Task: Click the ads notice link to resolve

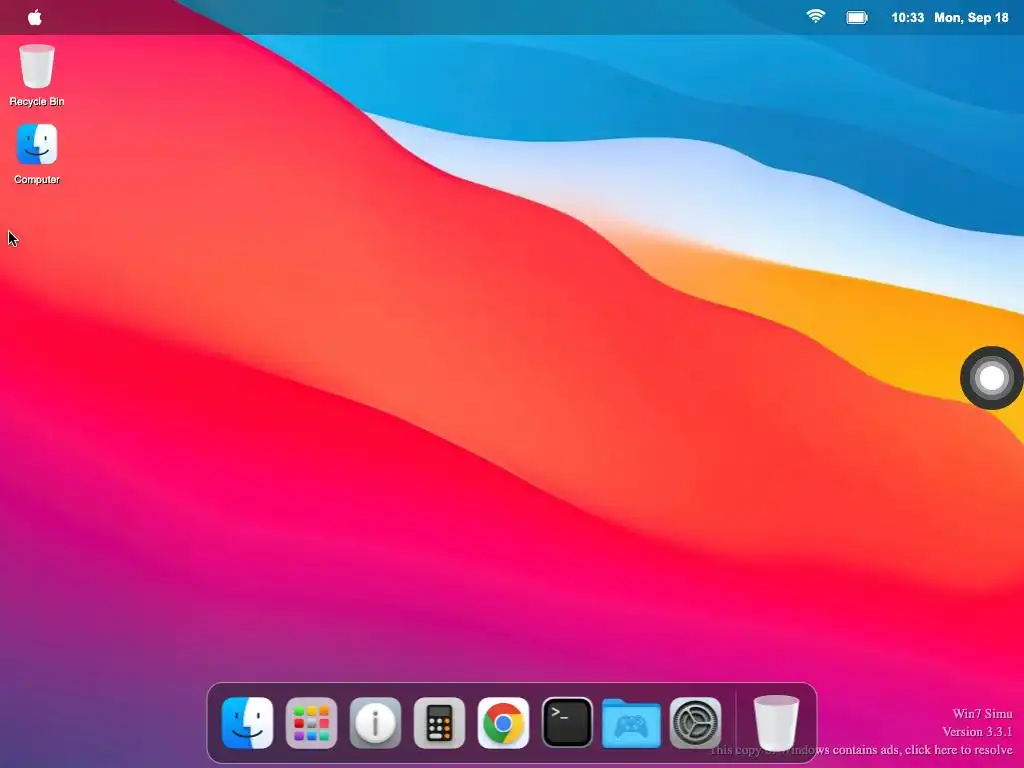Action: click(861, 750)
